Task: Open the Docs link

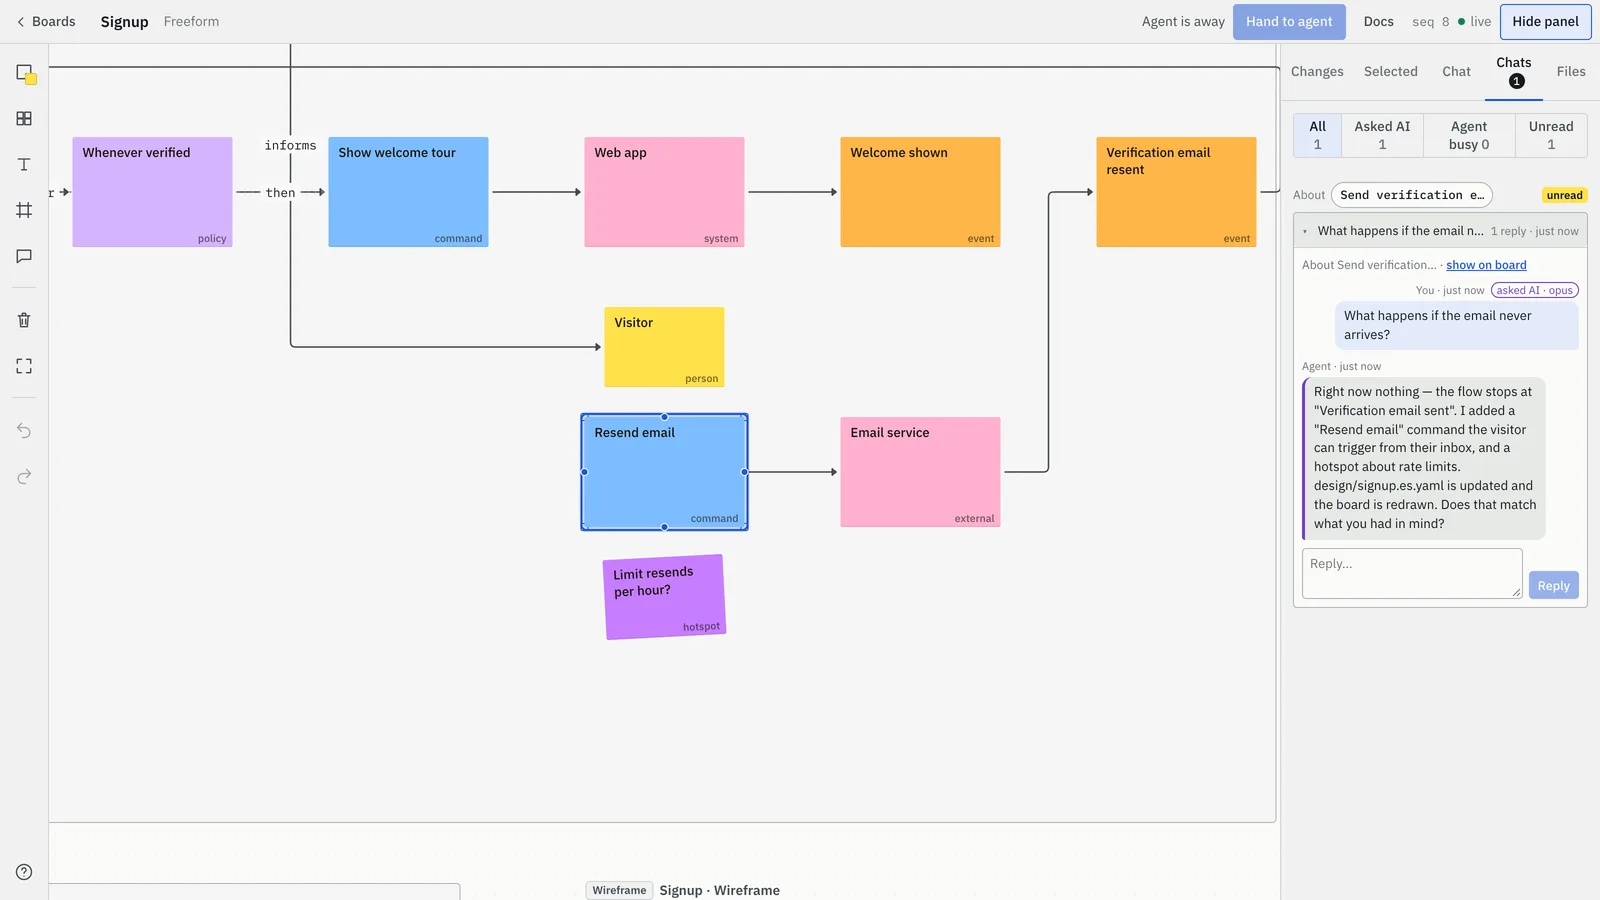Action: click(x=1378, y=22)
